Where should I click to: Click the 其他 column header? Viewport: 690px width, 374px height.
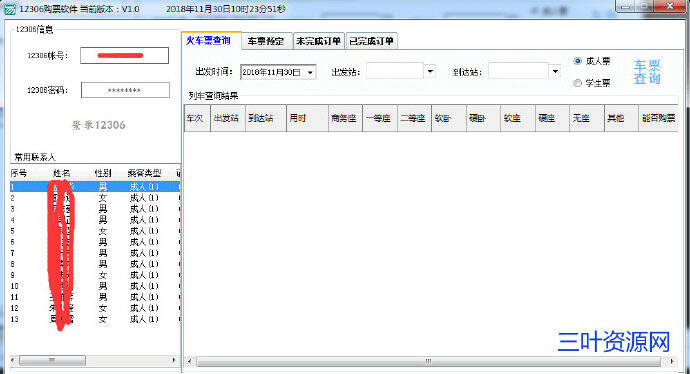pyautogui.click(x=621, y=118)
